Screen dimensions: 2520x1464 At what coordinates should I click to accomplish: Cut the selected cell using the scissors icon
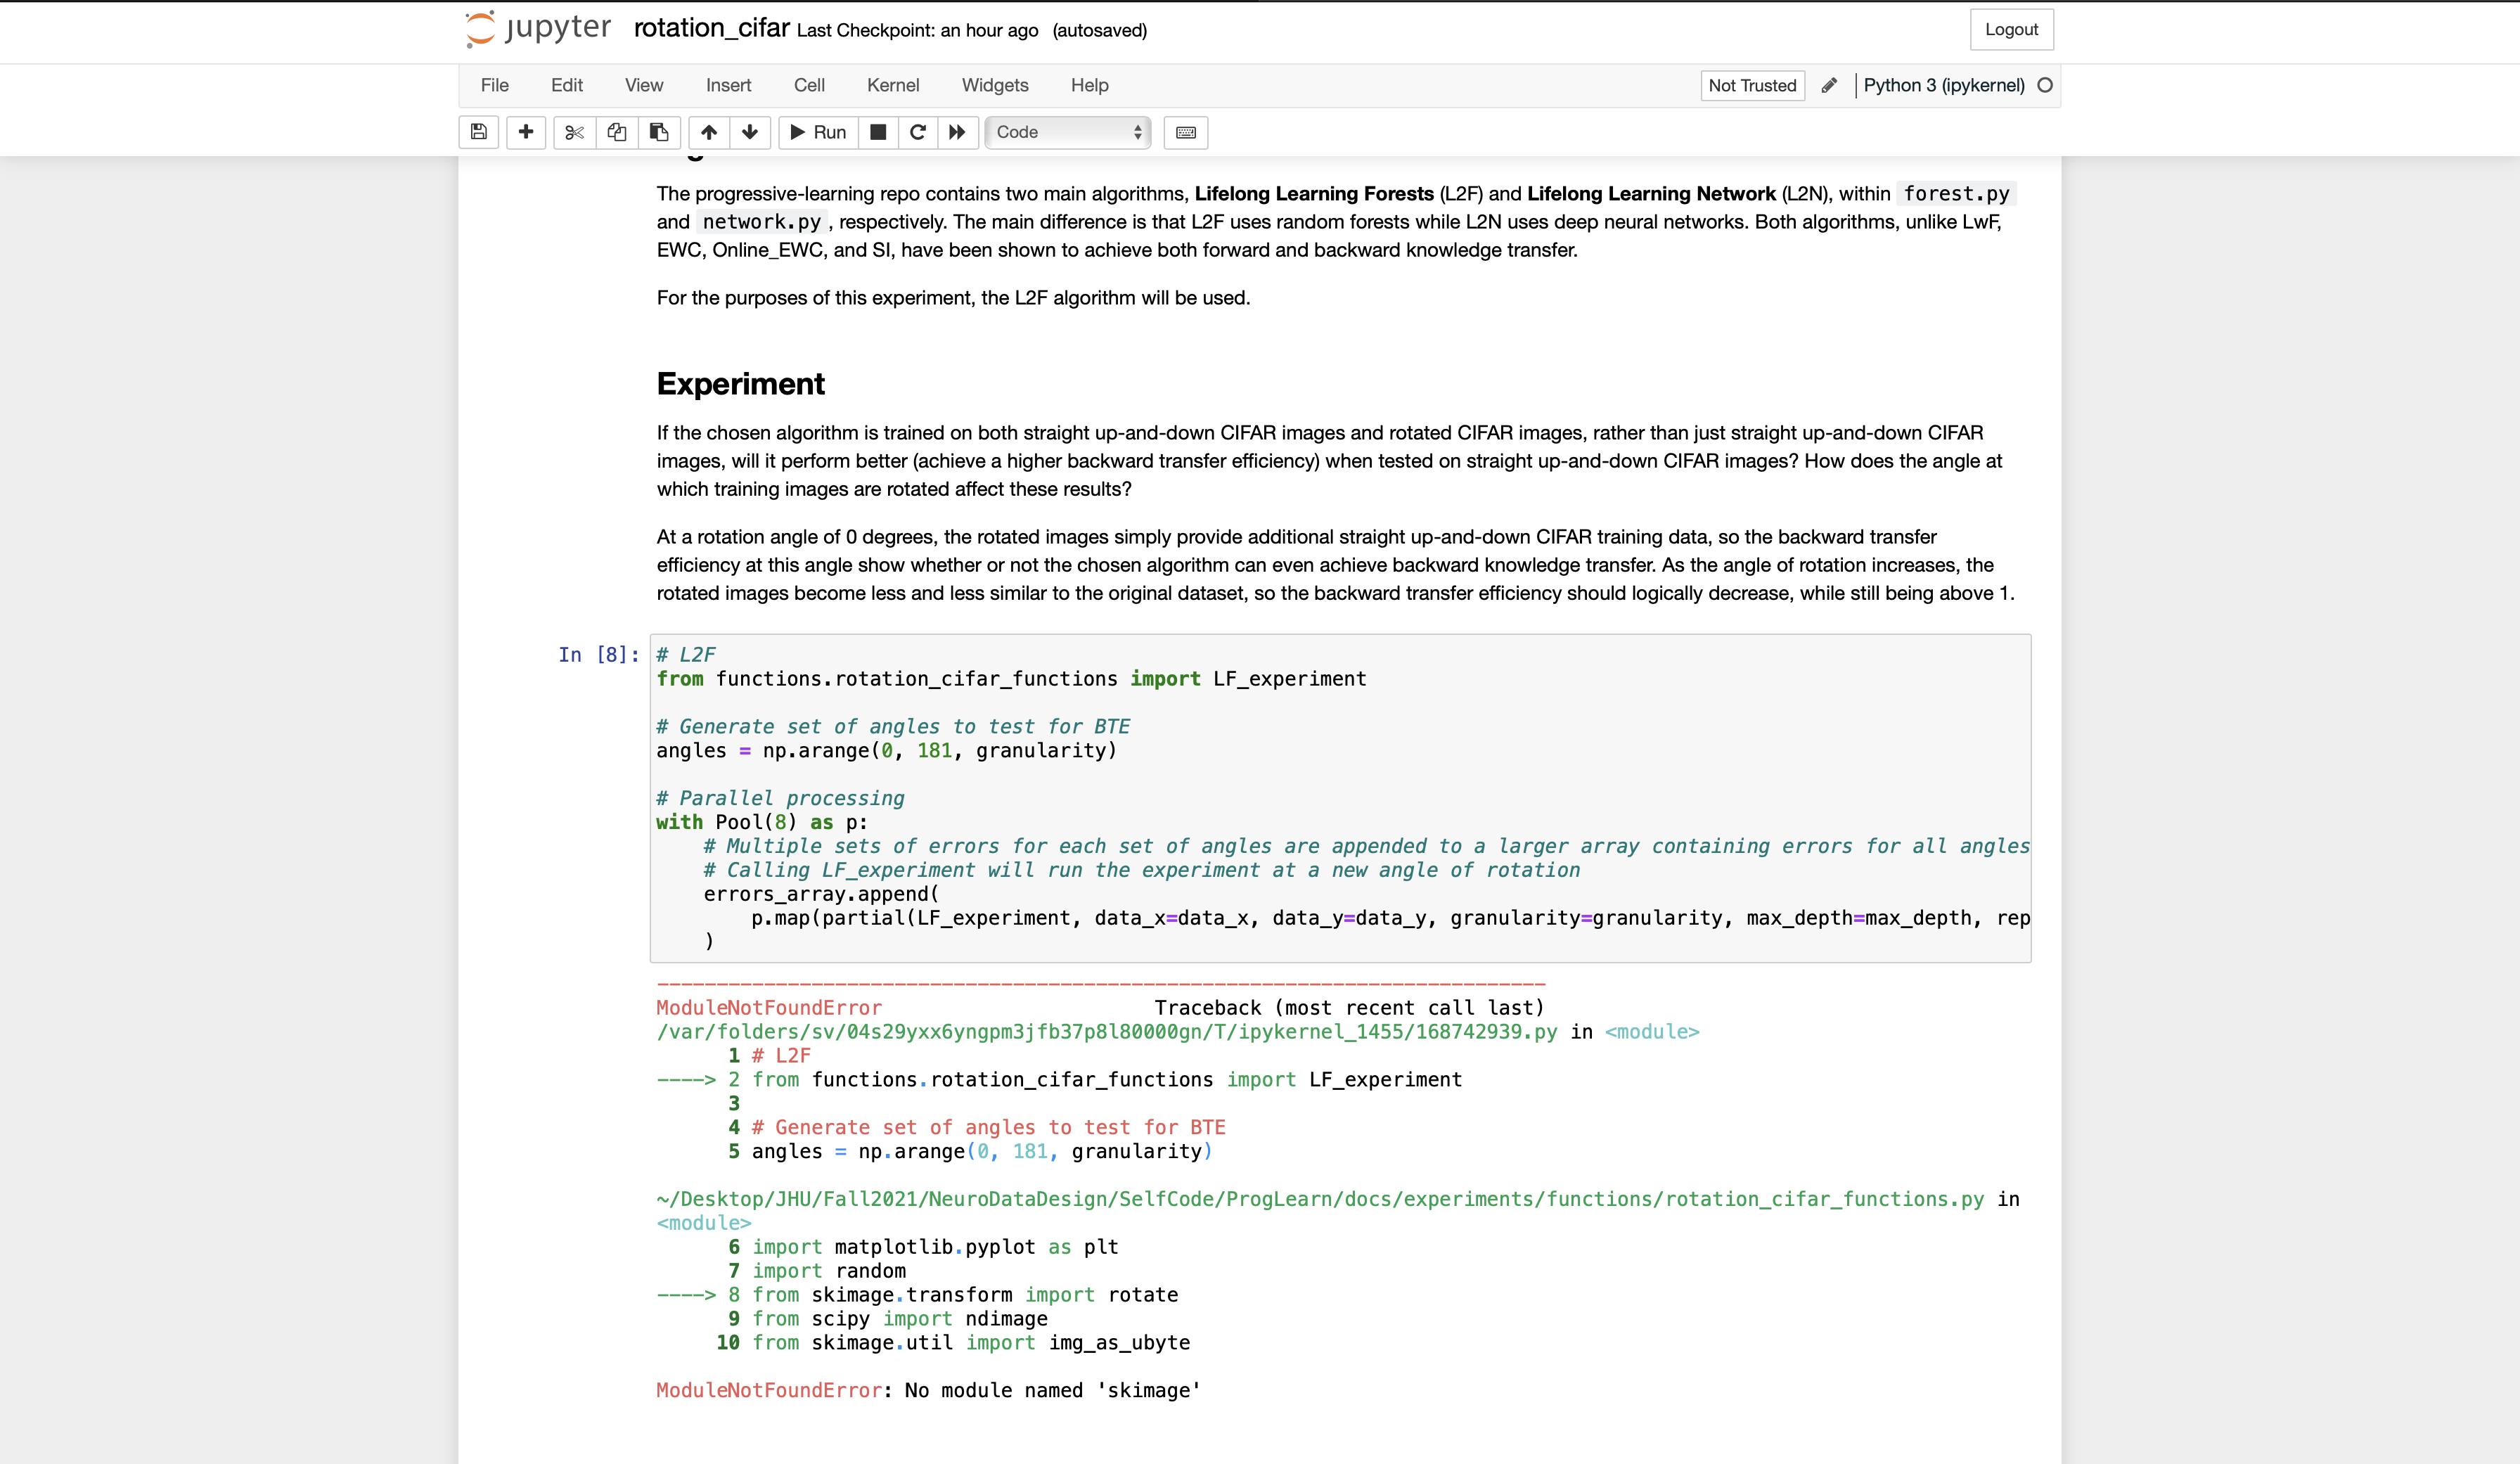pos(574,132)
